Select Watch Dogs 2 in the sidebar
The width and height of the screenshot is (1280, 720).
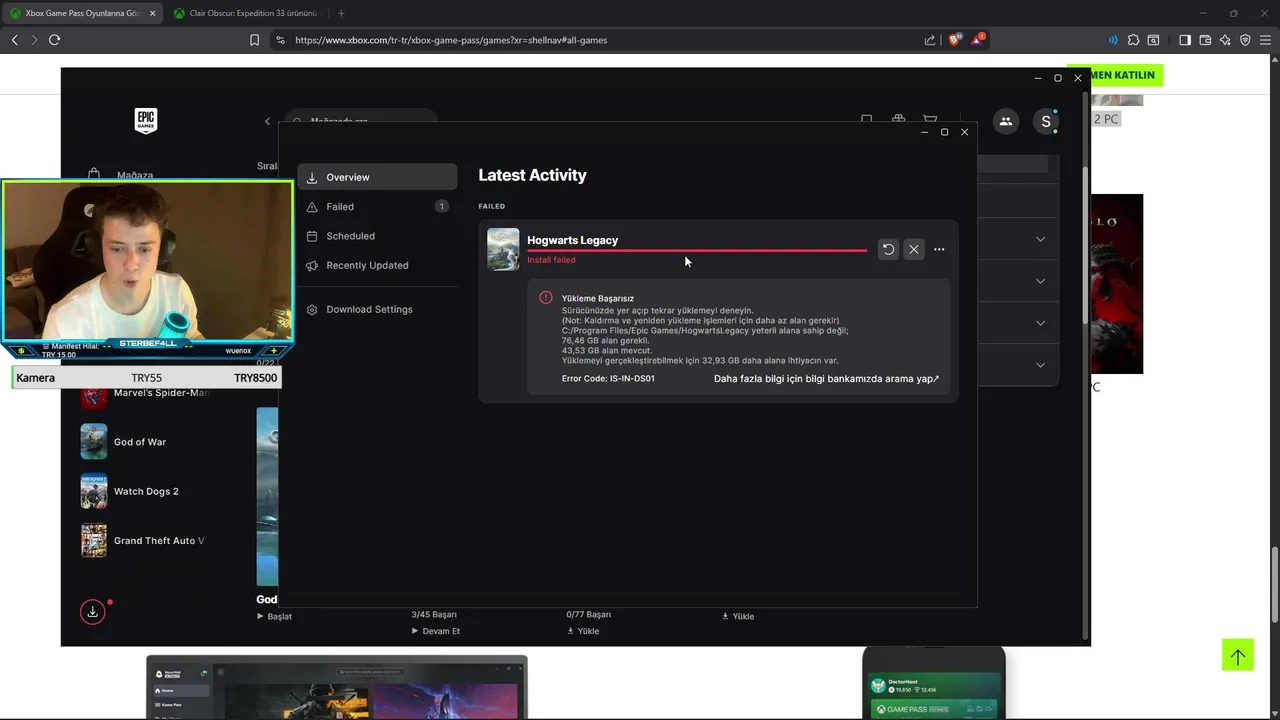coord(146,491)
